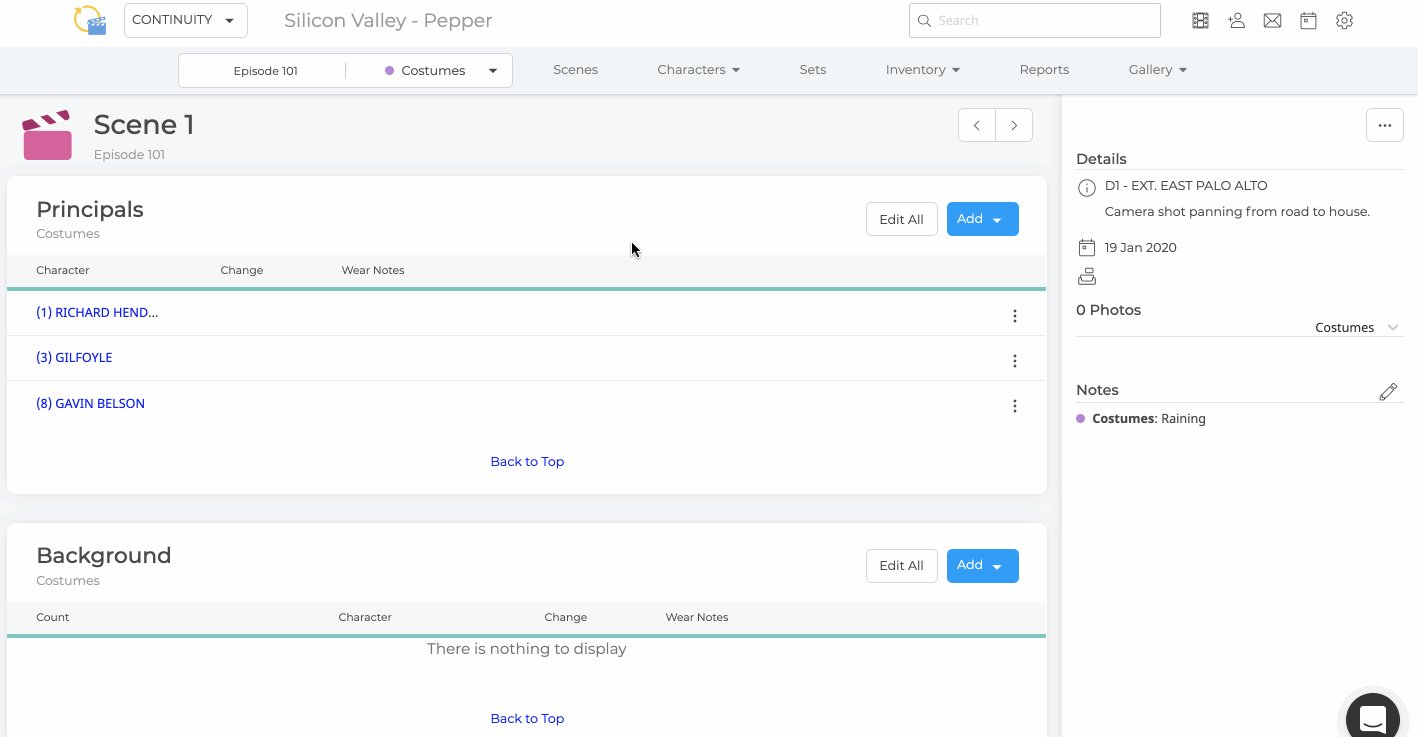Open the Principals Add dropdown
This screenshot has height=737, width=1418.
click(982, 219)
